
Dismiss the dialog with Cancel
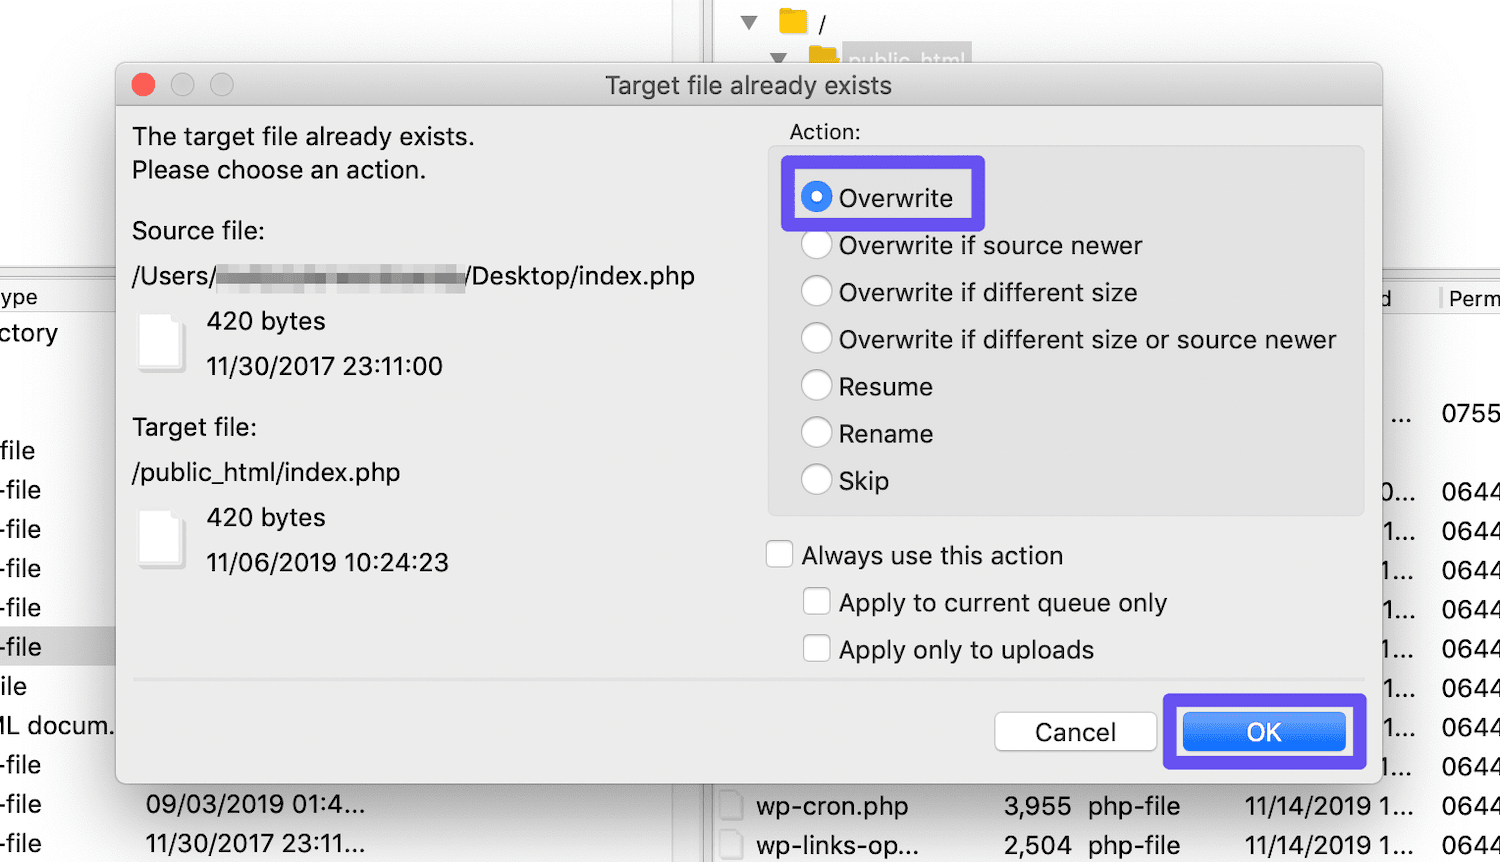pyautogui.click(x=1075, y=731)
